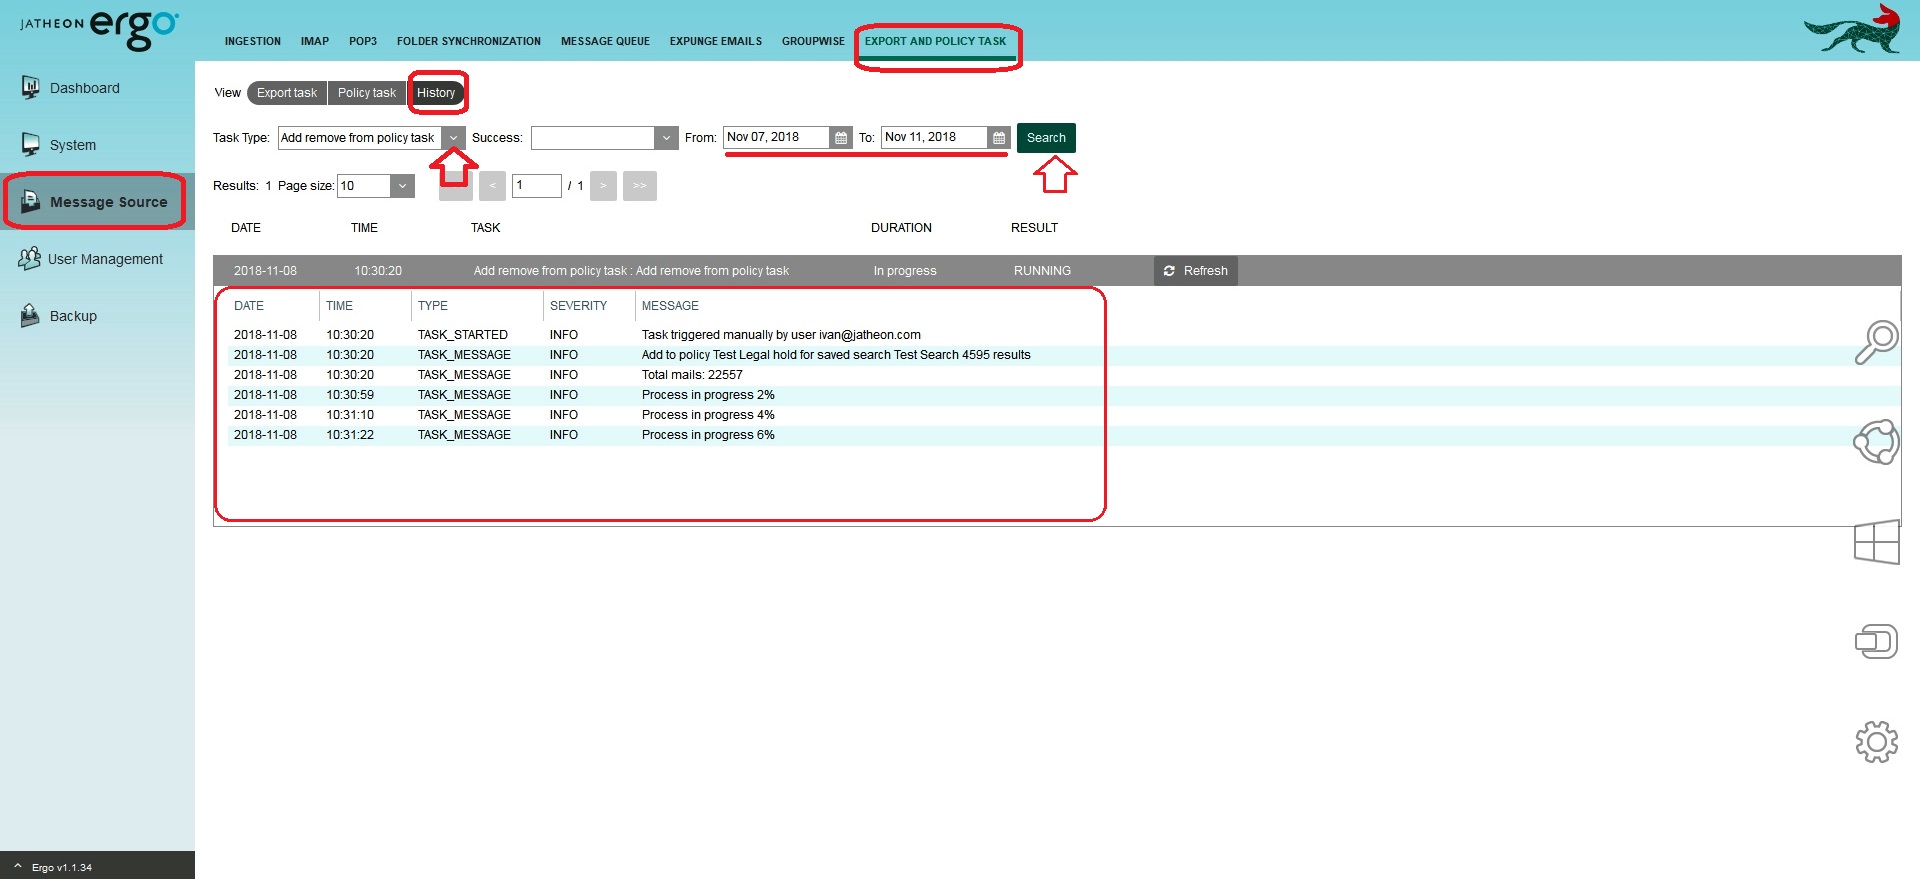The width and height of the screenshot is (1920, 879).
Task: Refresh the running task row
Action: [x=1196, y=271]
